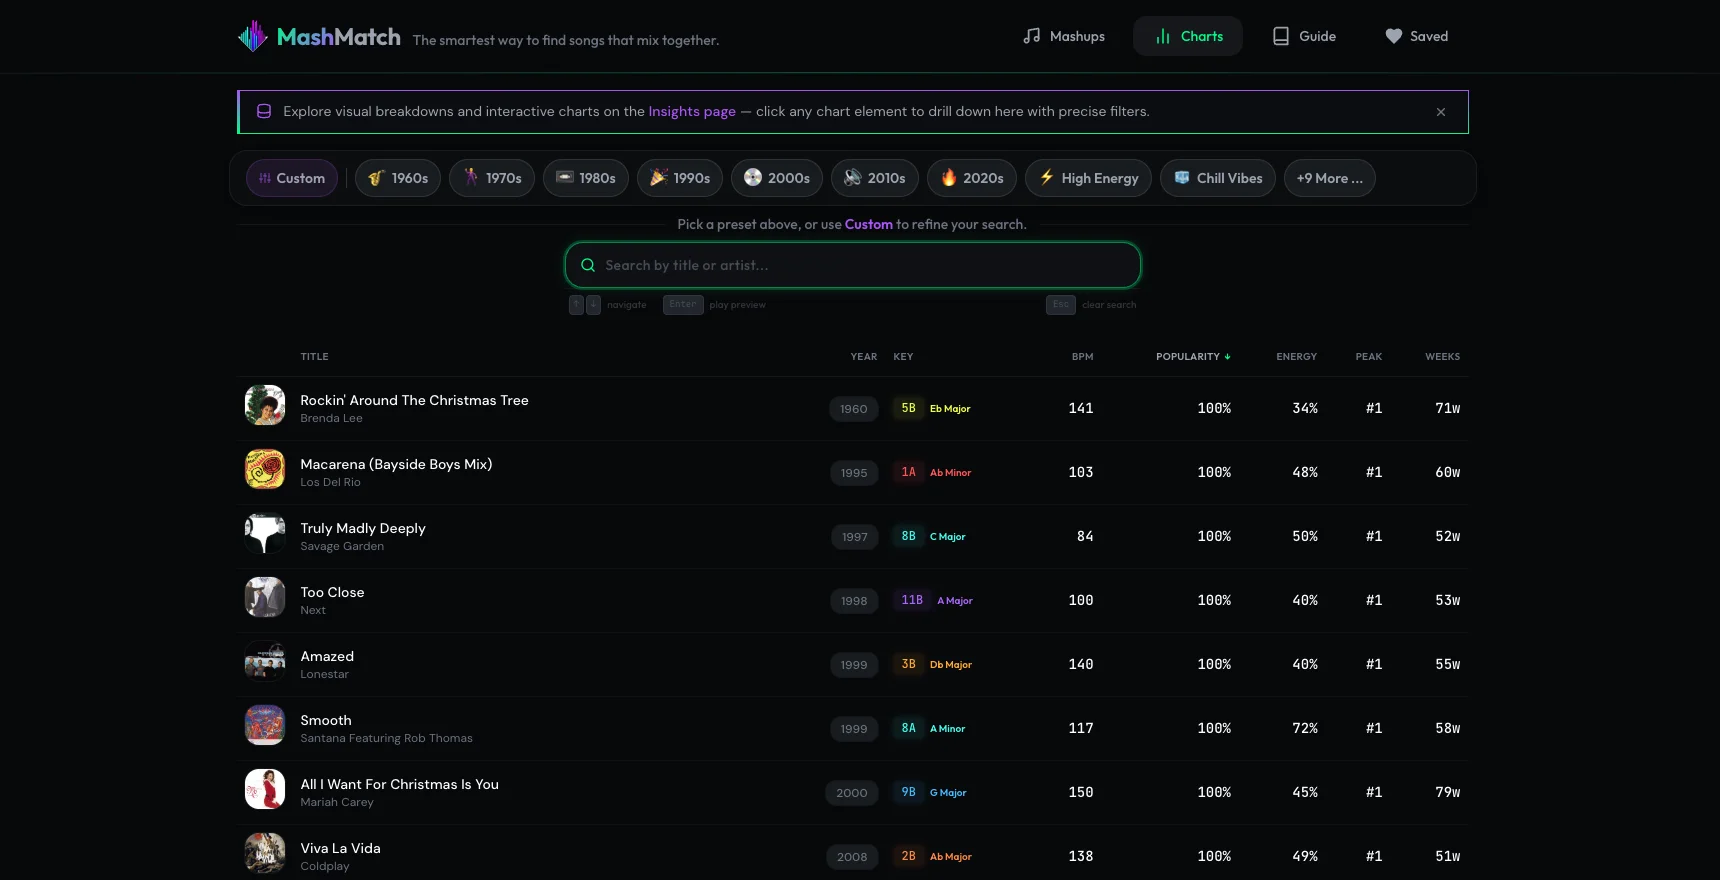The image size is (1720, 880).
Task: Select the 1980s preset
Action: tap(586, 178)
